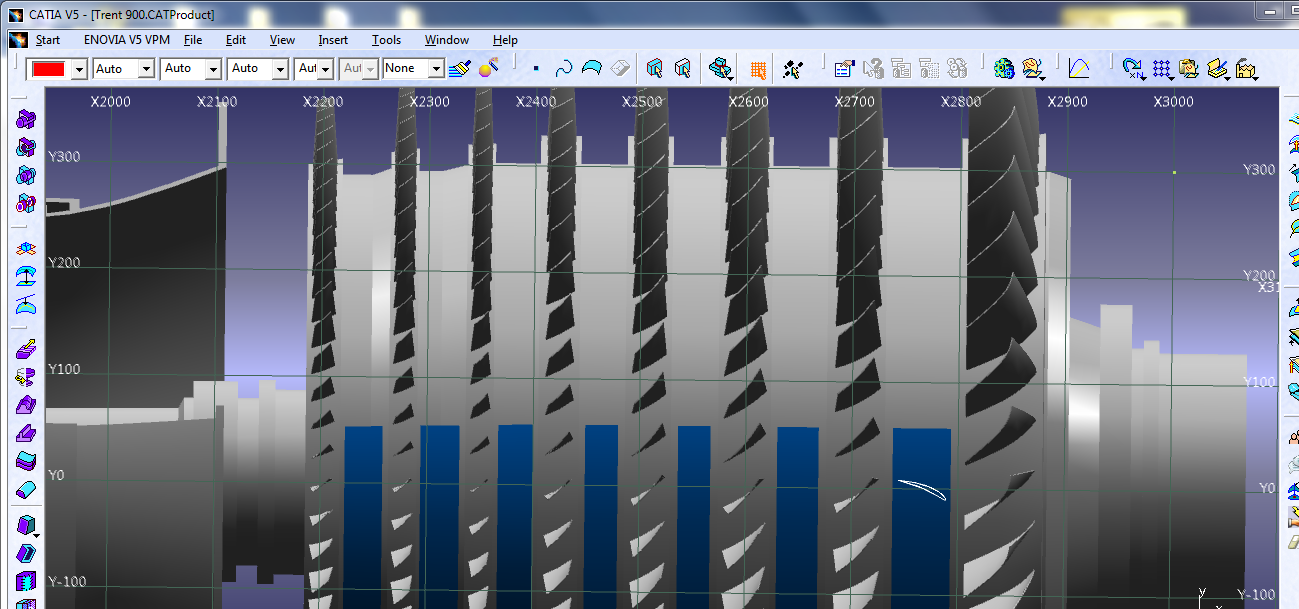Click the xN repetition icon

click(x=1133, y=68)
